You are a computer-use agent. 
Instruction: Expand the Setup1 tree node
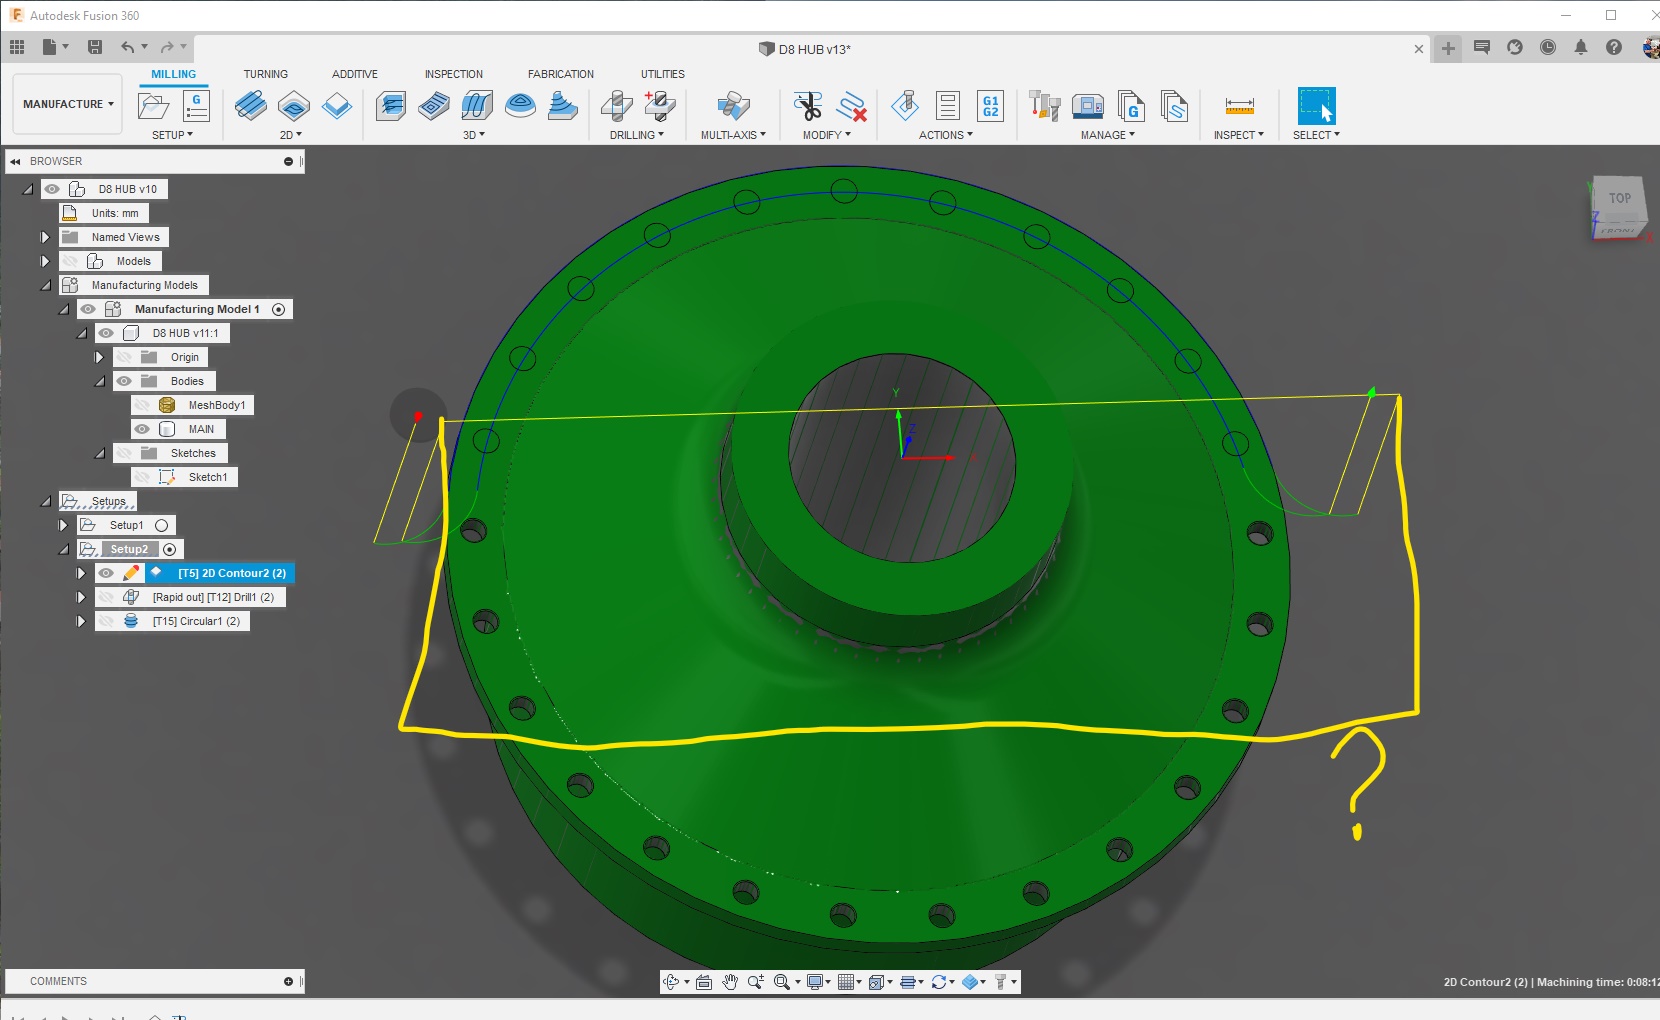pyautogui.click(x=63, y=524)
